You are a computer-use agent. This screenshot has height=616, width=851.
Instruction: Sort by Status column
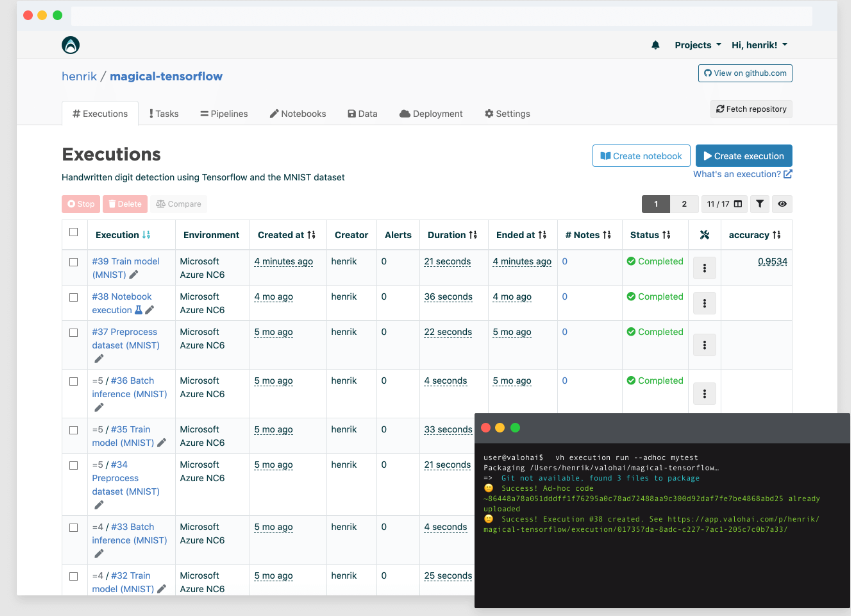[x=650, y=235]
